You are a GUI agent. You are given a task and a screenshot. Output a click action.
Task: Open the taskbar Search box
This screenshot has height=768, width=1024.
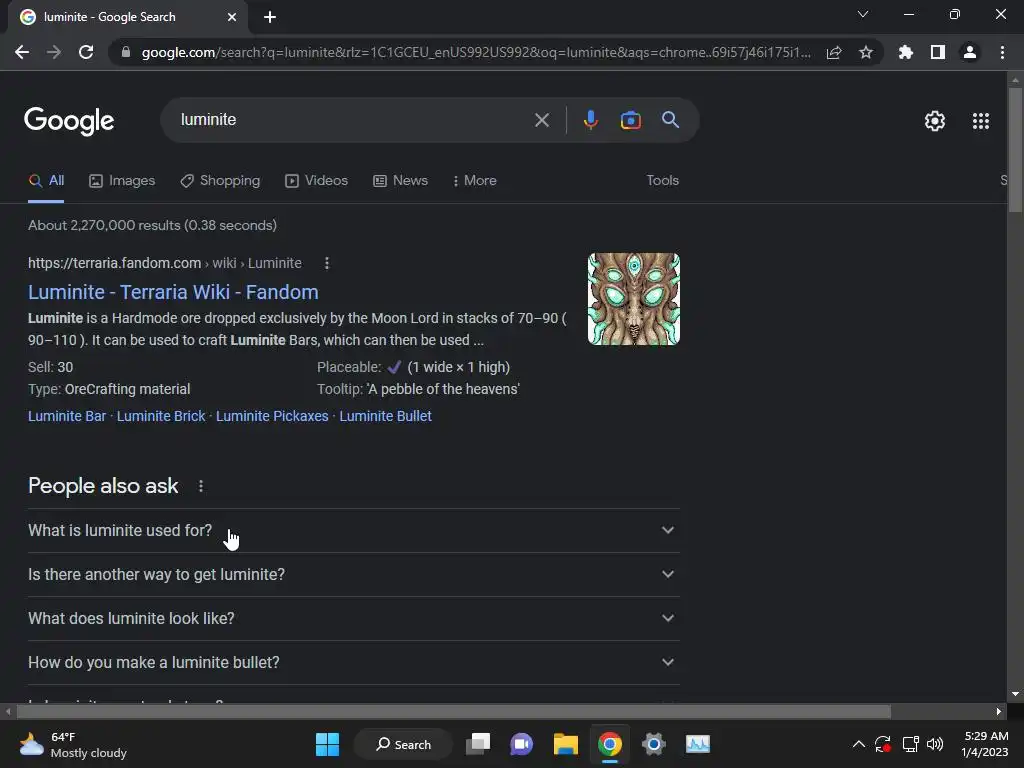(403, 744)
